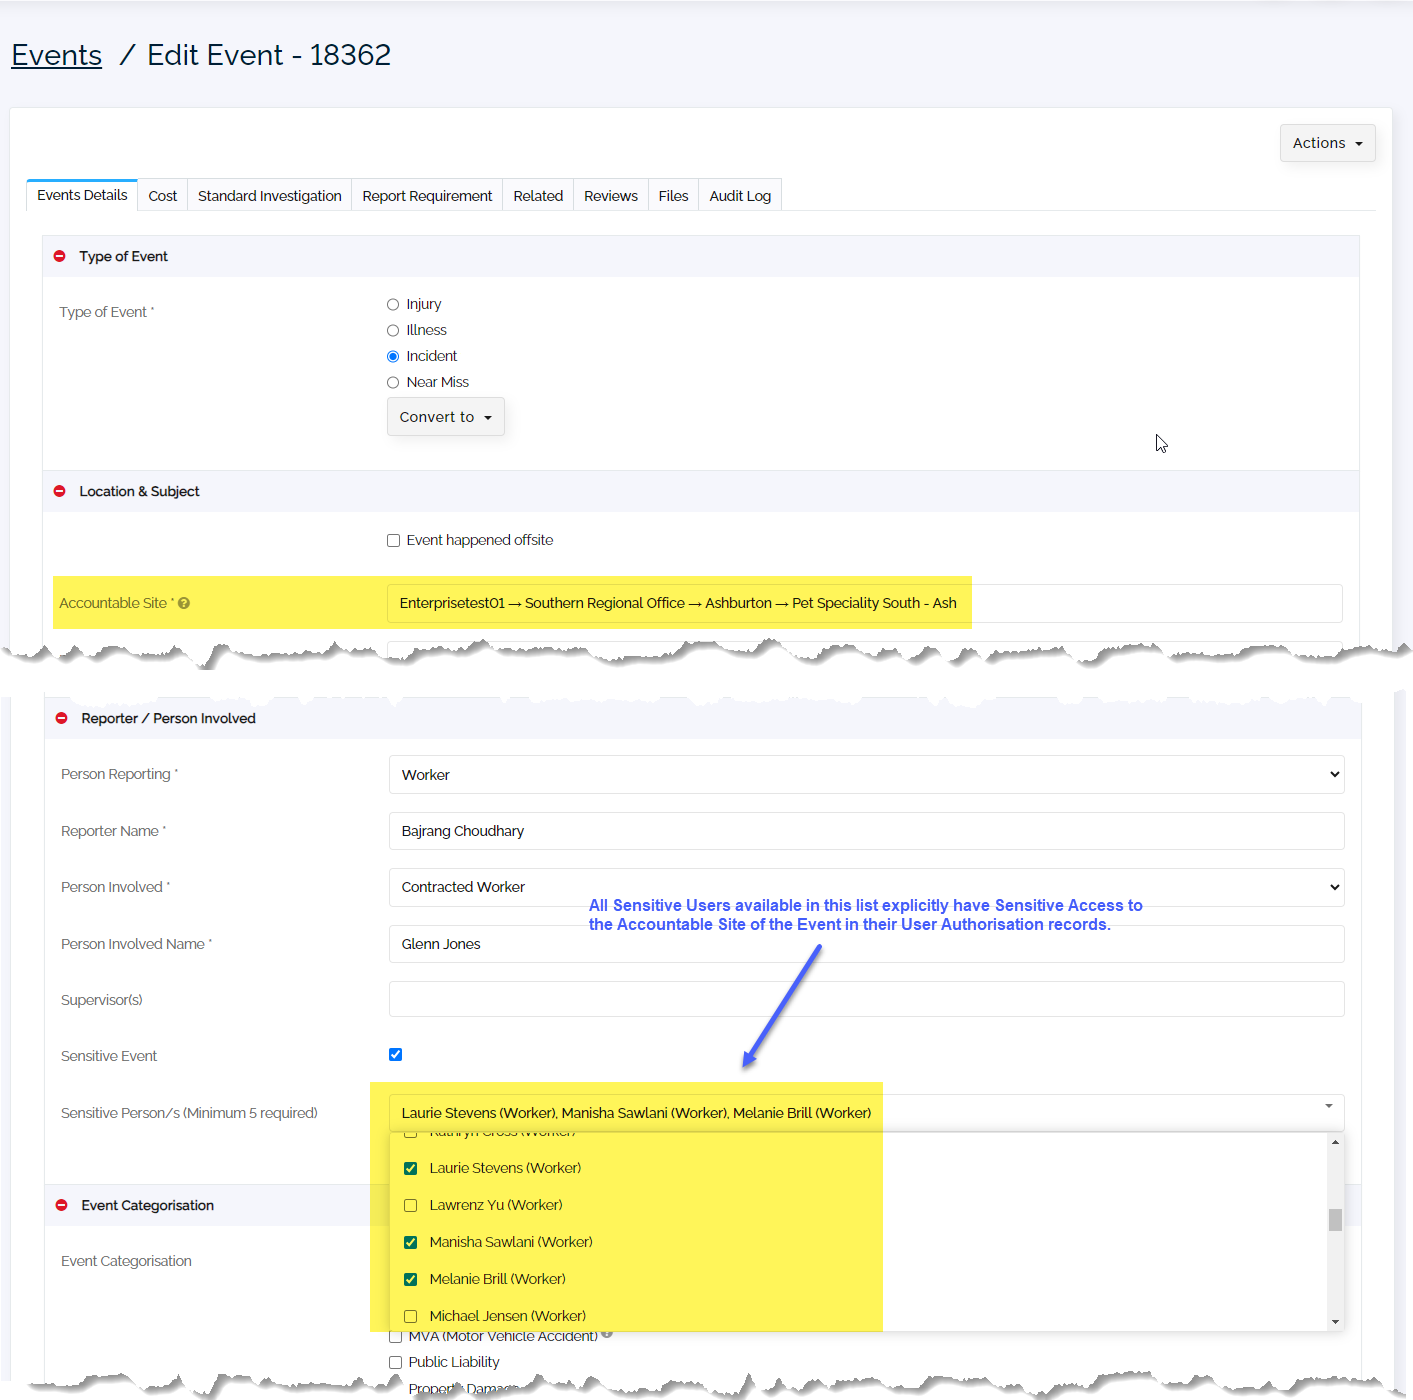Toggle the Sensitive Person/s multi-select dropdown
Image resolution: width=1413 pixels, height=1400 pixels.
[867, 1113]
